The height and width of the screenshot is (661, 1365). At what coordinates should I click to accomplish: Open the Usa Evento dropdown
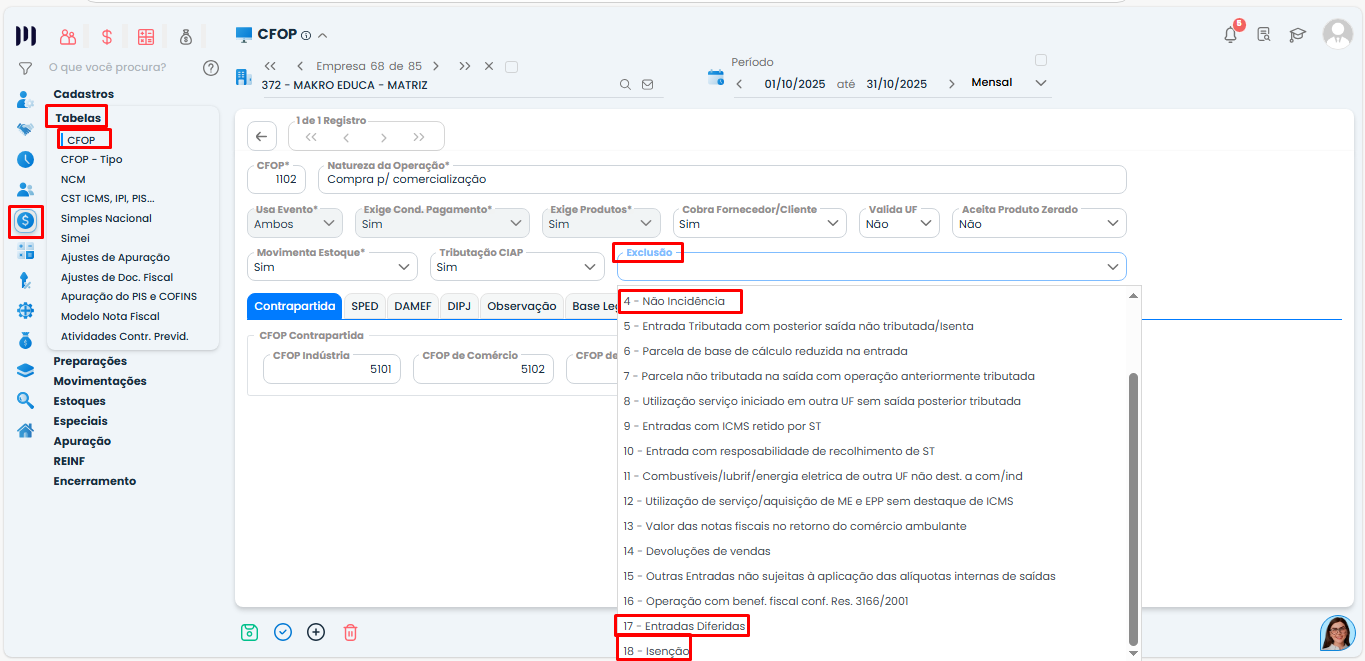point(298,224)
